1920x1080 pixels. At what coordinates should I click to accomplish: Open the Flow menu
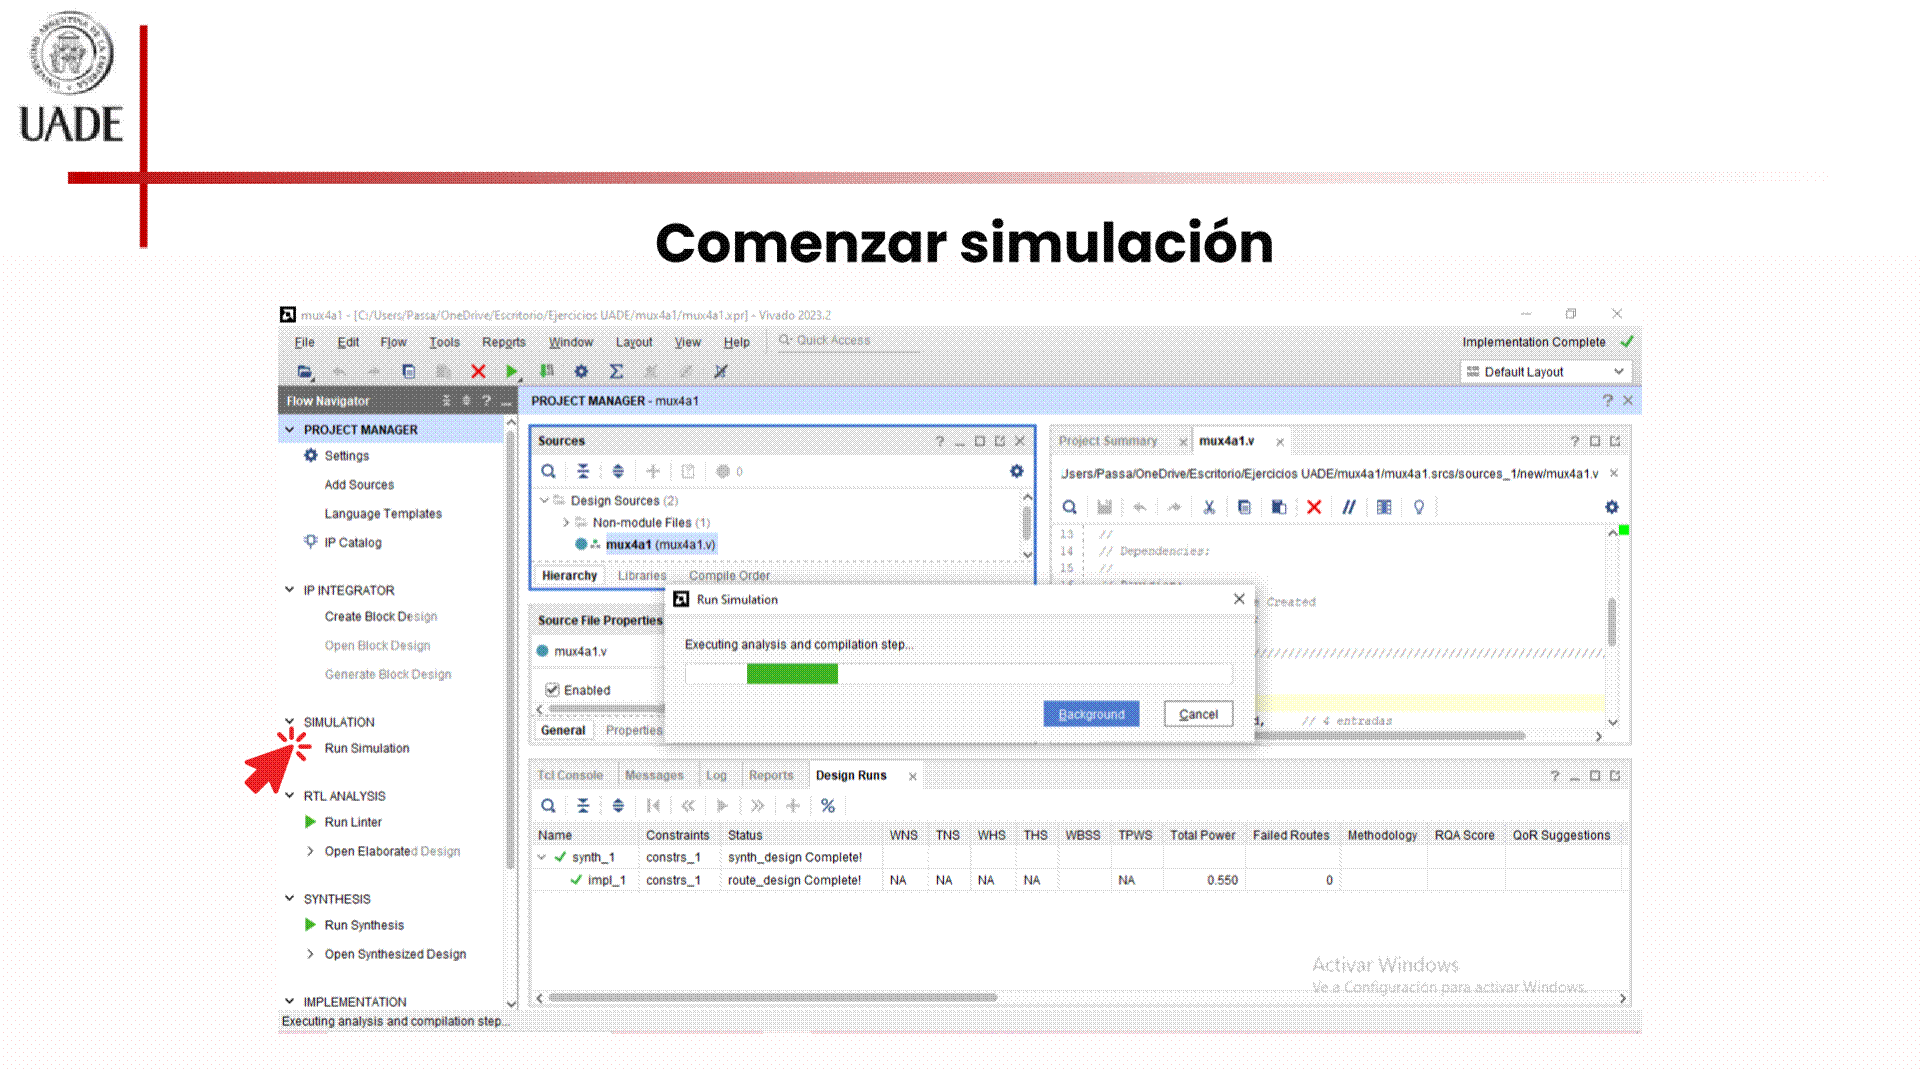point(393,342)
